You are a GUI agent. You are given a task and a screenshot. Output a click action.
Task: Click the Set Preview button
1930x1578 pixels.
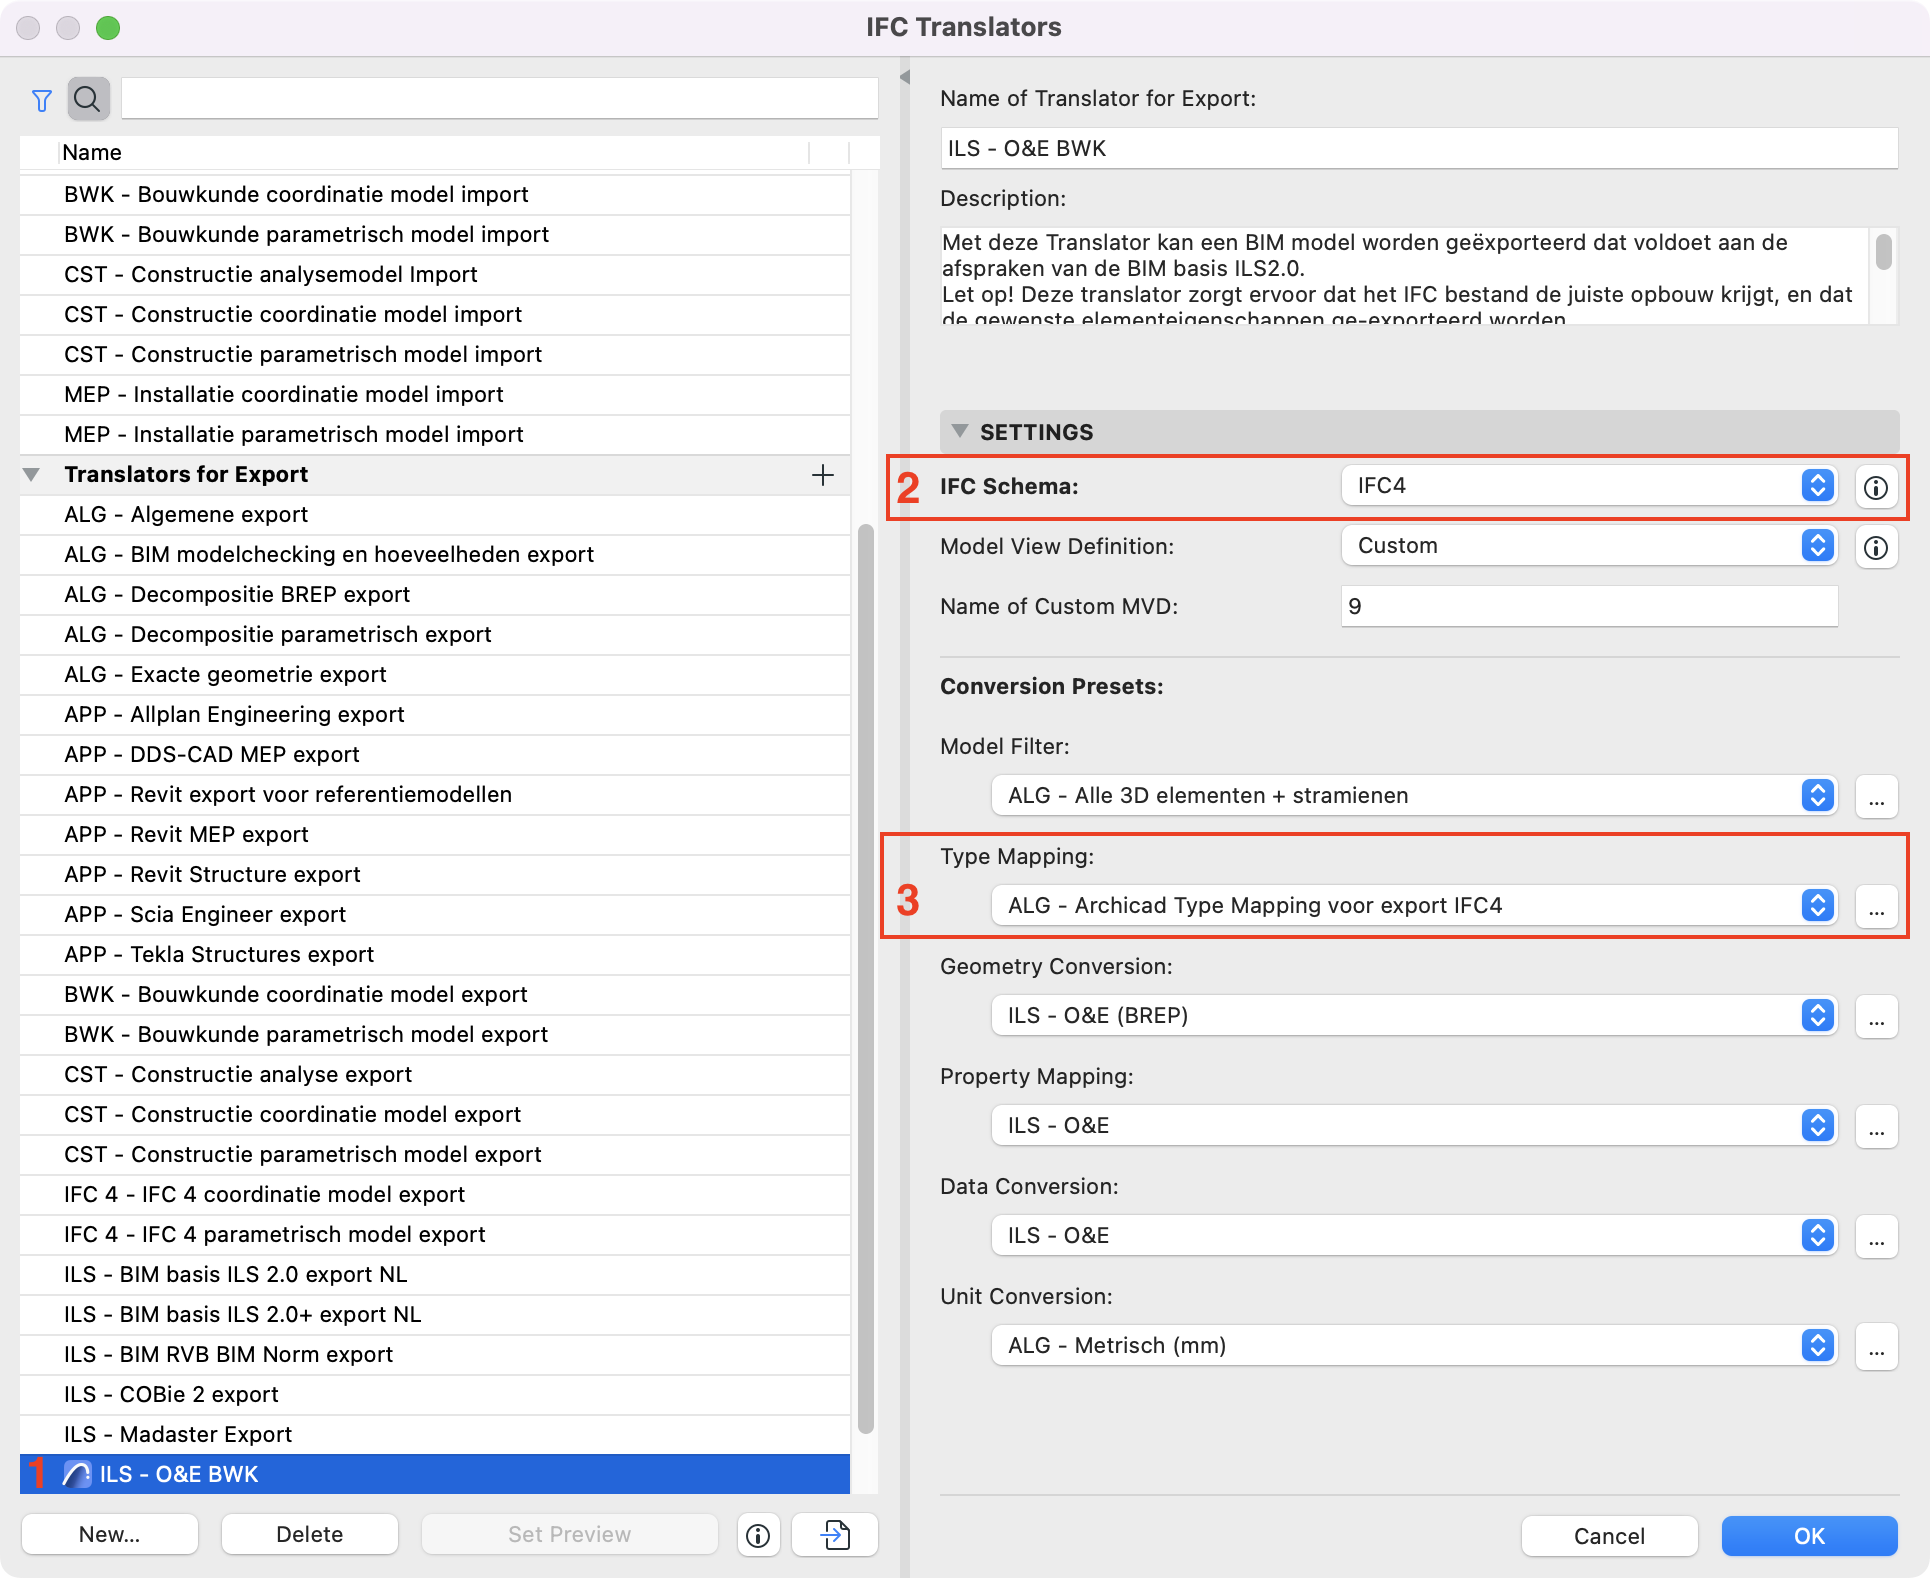[570, 1535]
